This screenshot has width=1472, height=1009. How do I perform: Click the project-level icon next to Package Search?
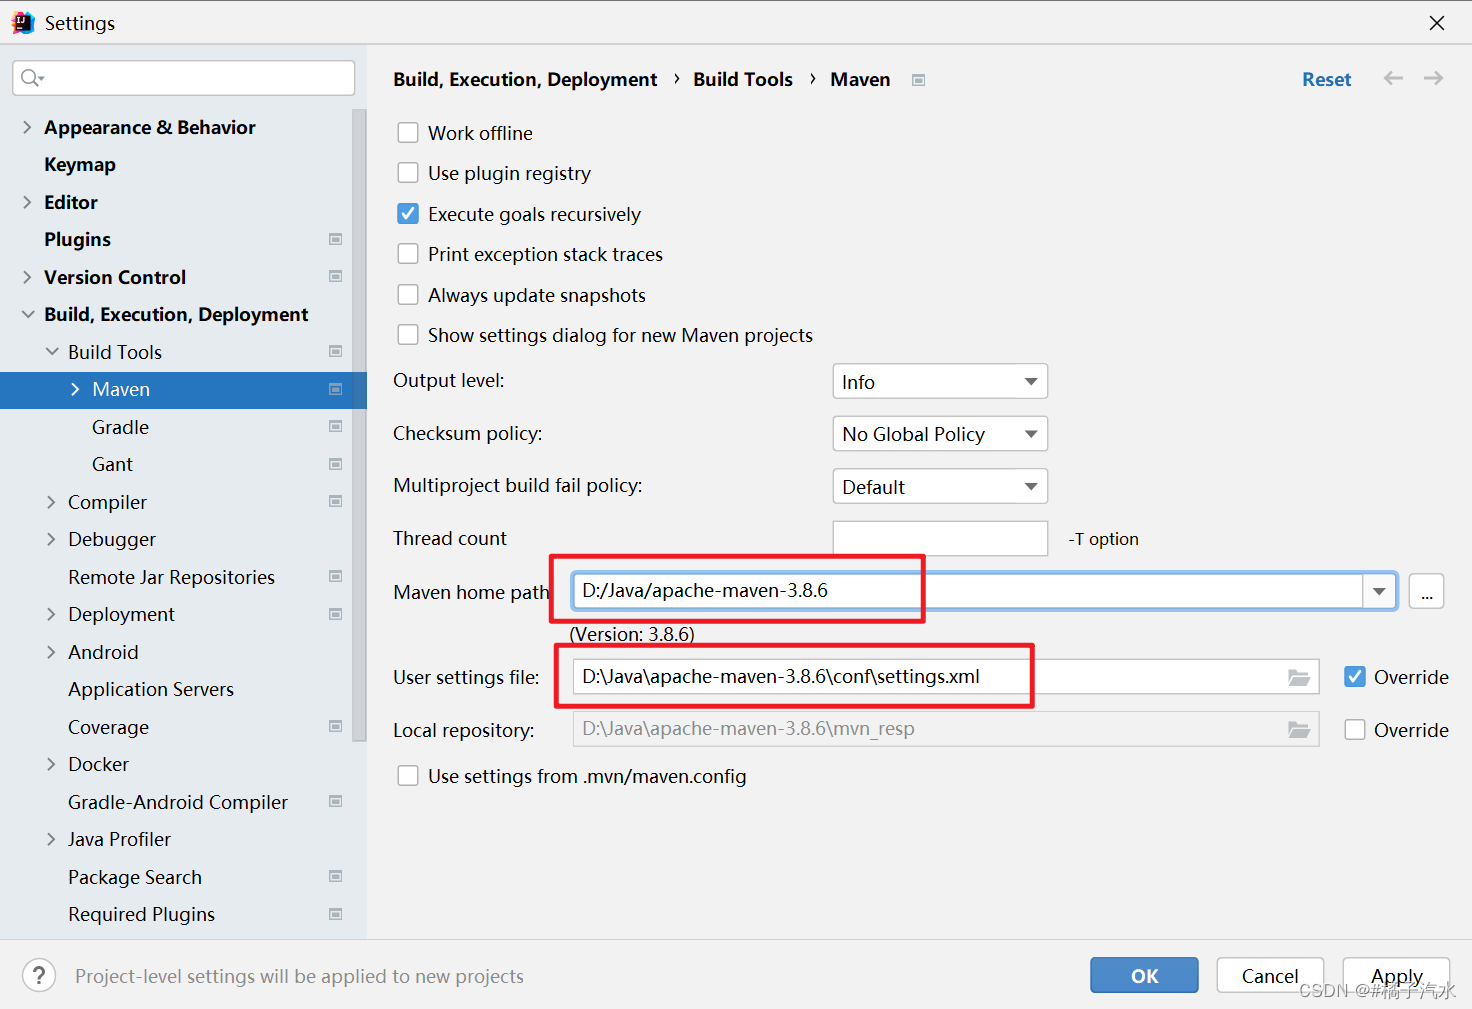(336, 876)
